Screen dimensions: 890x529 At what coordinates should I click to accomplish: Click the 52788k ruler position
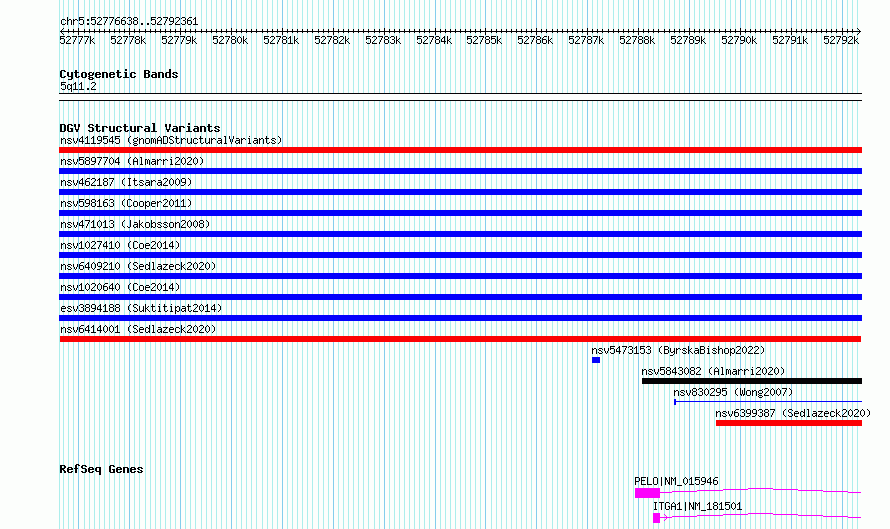pos(637,40)
